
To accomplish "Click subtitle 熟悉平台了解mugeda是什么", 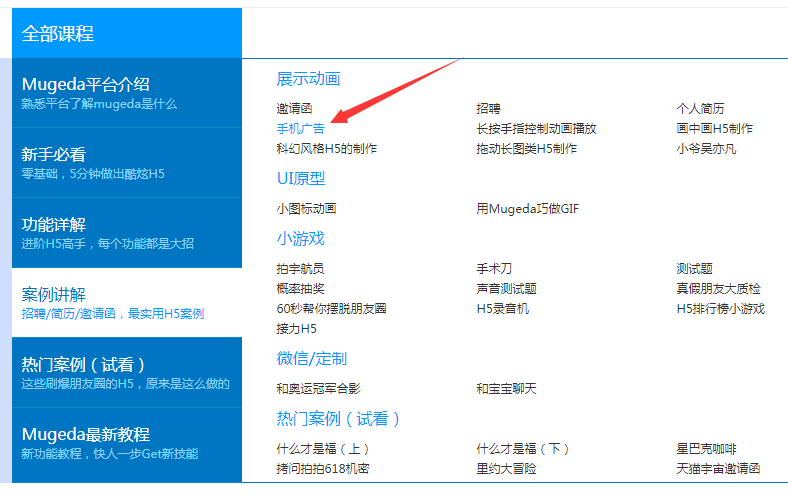I will tap(99, 104).
